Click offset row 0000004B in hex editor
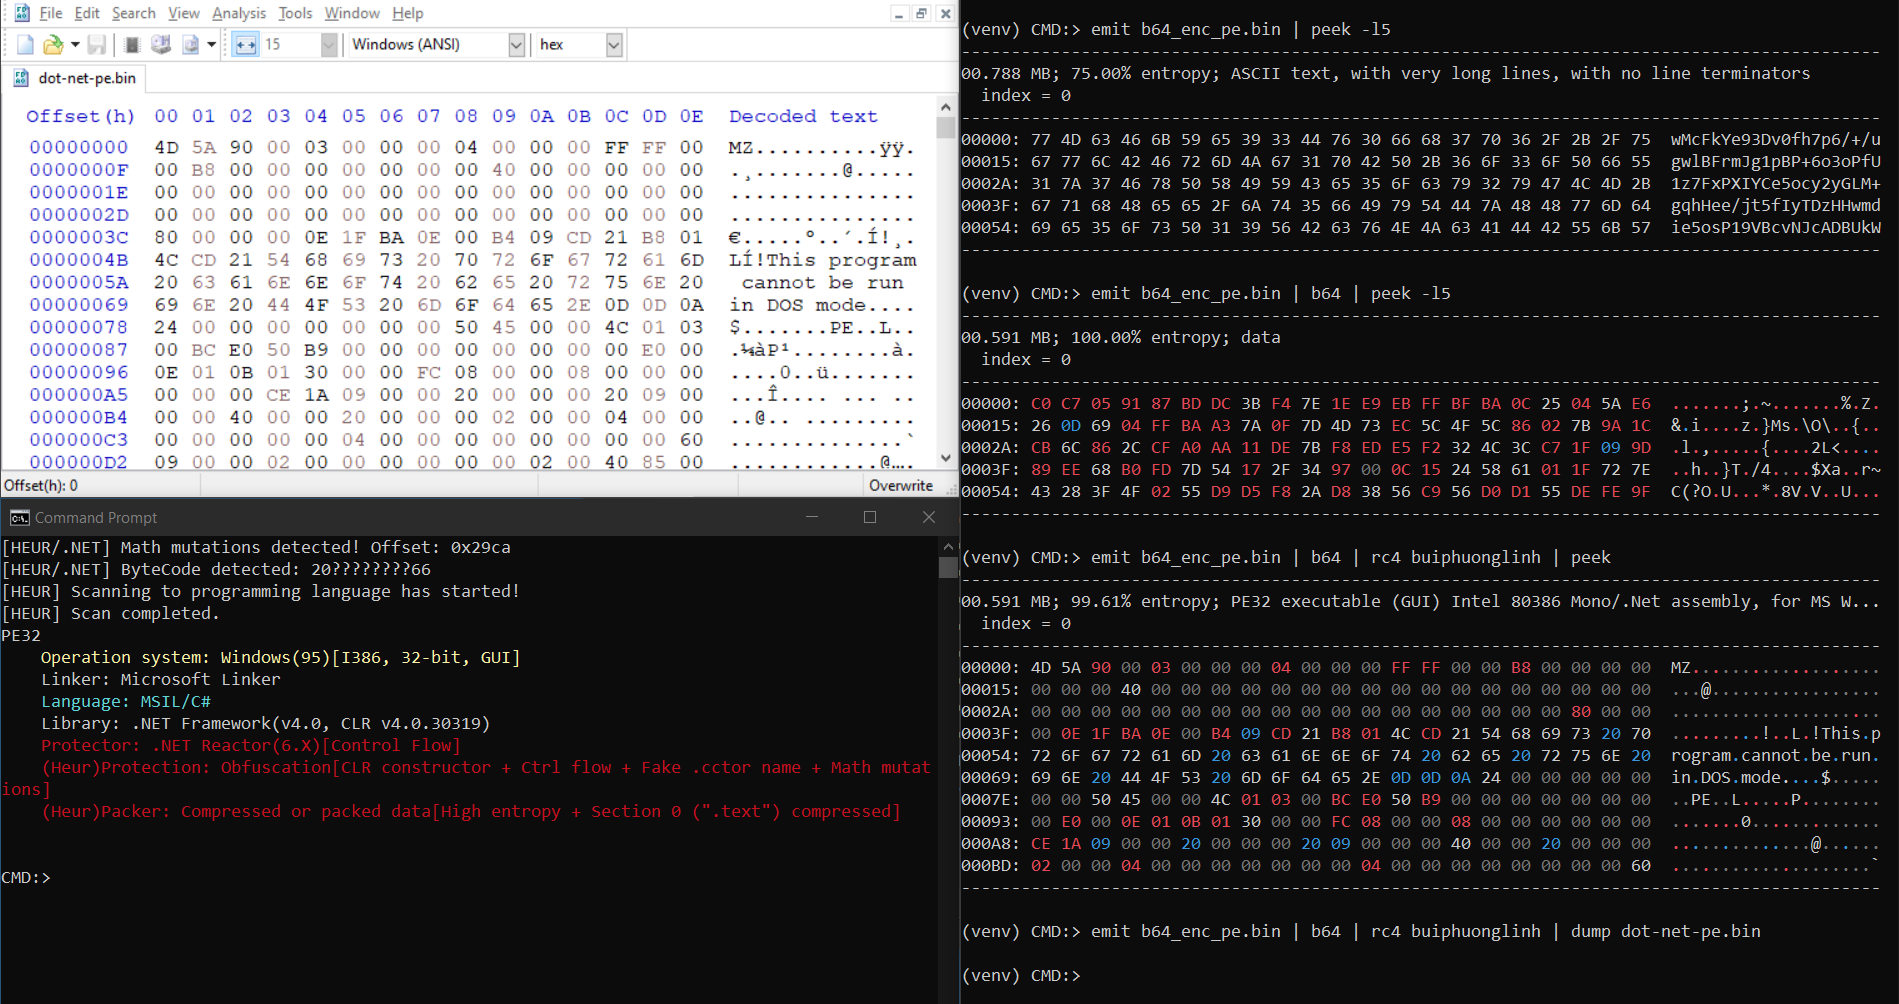Image resolution: width=1899 pixels, height=1004 pixels. point(79,260)
